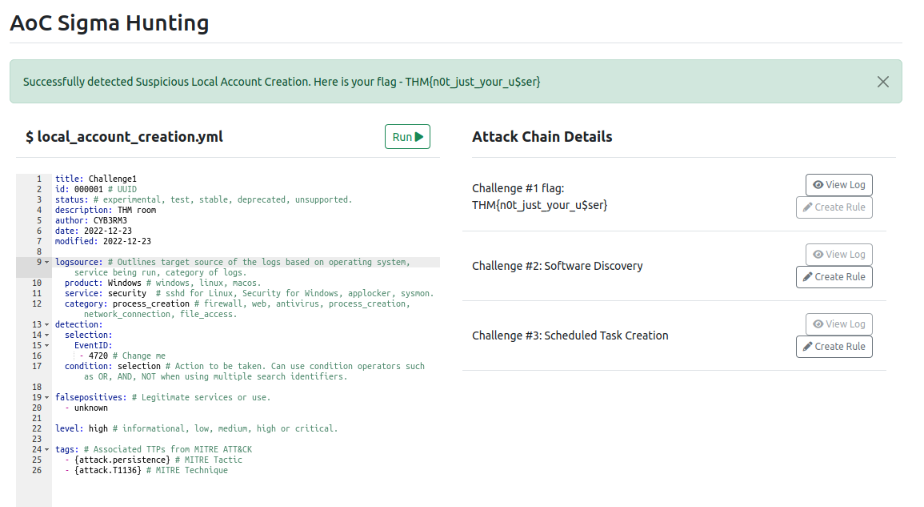
Task: View Log for Software Discovery challenge
Action: [x=839, y=254]
